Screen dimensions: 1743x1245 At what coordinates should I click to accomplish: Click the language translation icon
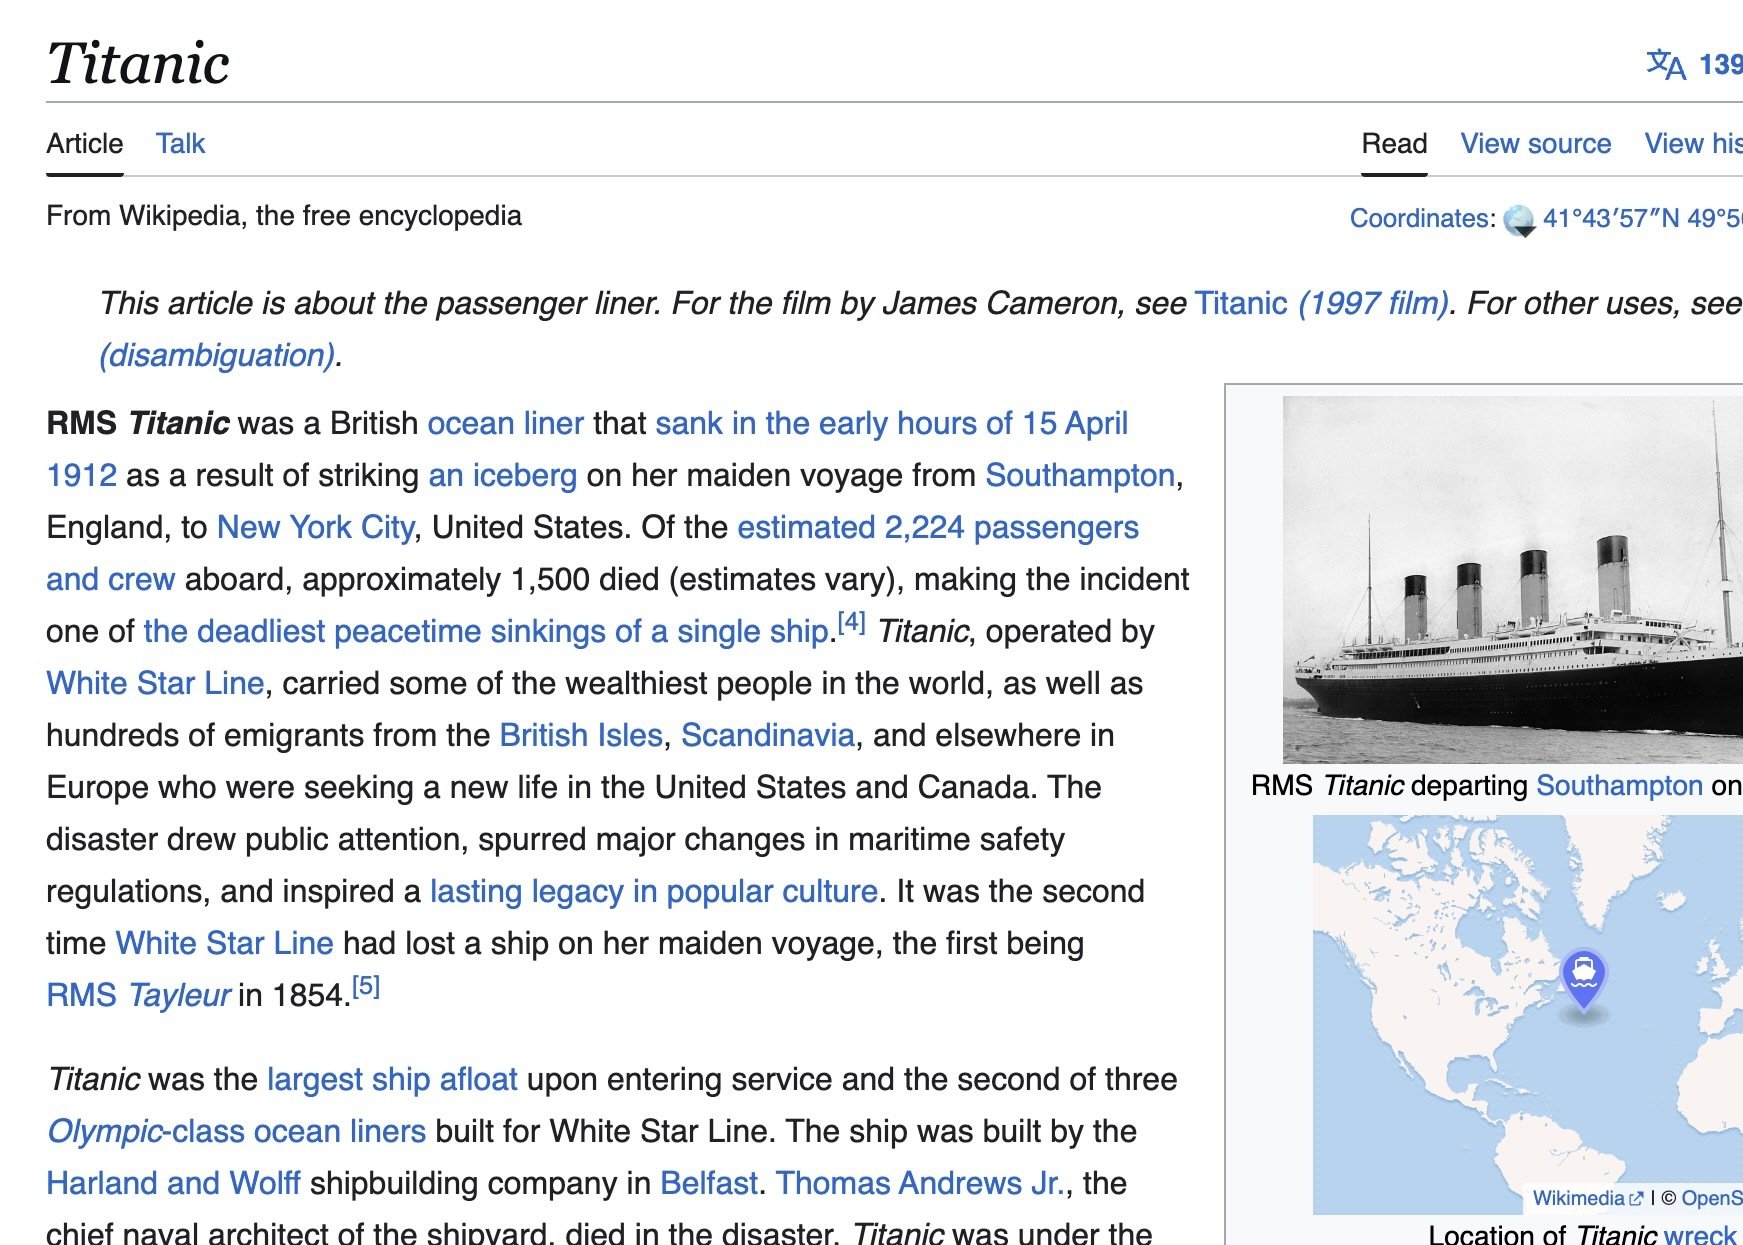1665,65
